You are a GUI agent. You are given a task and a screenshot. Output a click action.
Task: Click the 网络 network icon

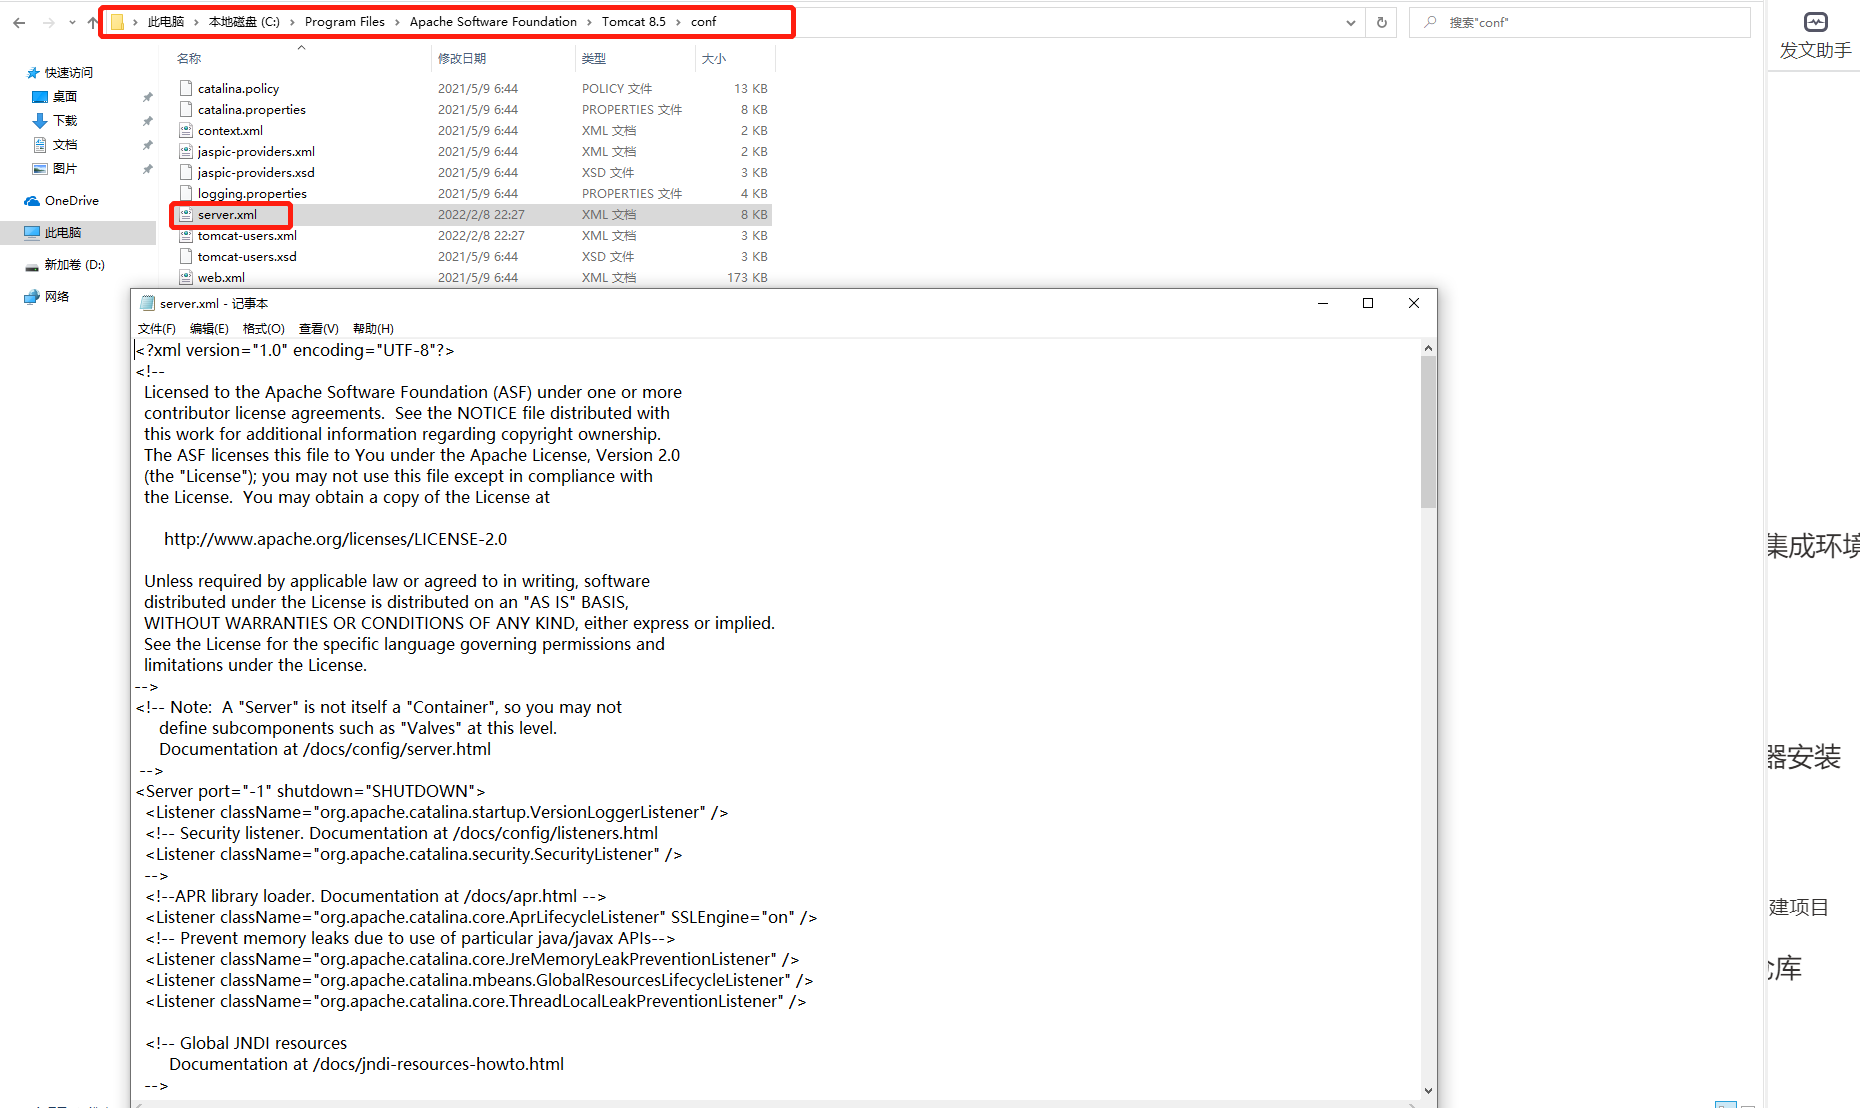pyautogui.click(x=32, y=297)
